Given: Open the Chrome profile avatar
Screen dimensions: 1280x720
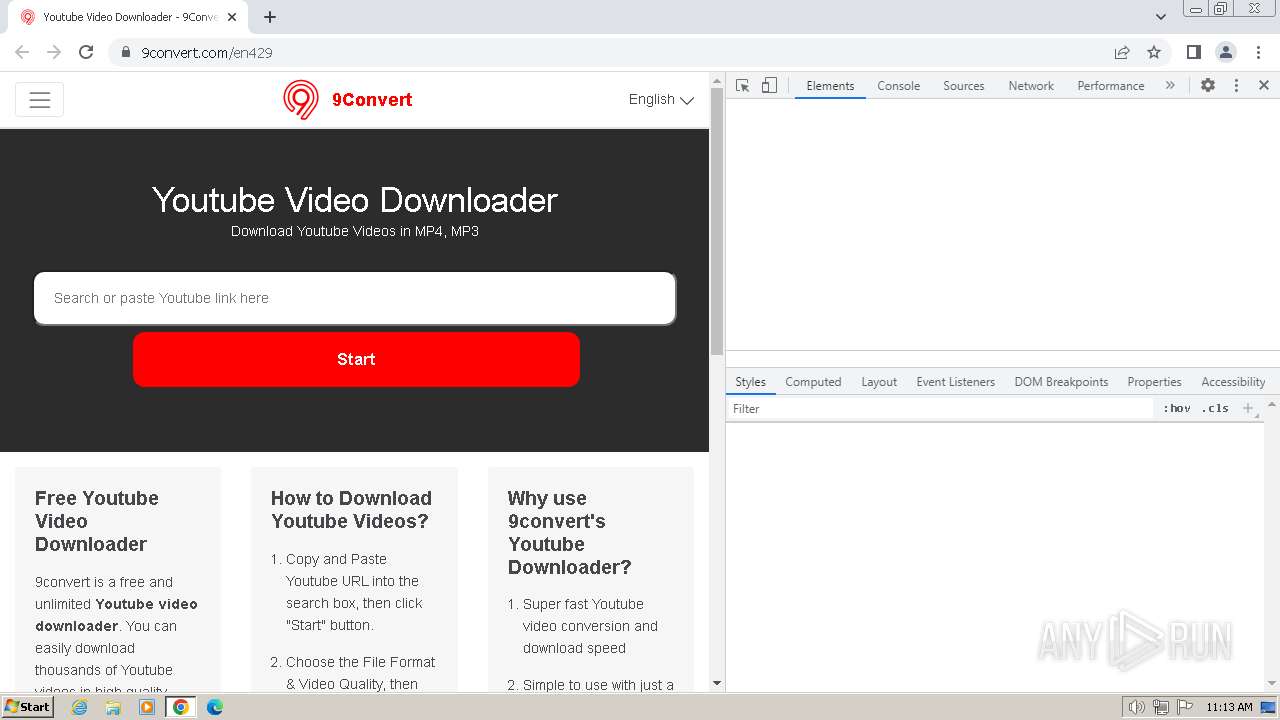Looking at the screenshot, I should 1226,52.
